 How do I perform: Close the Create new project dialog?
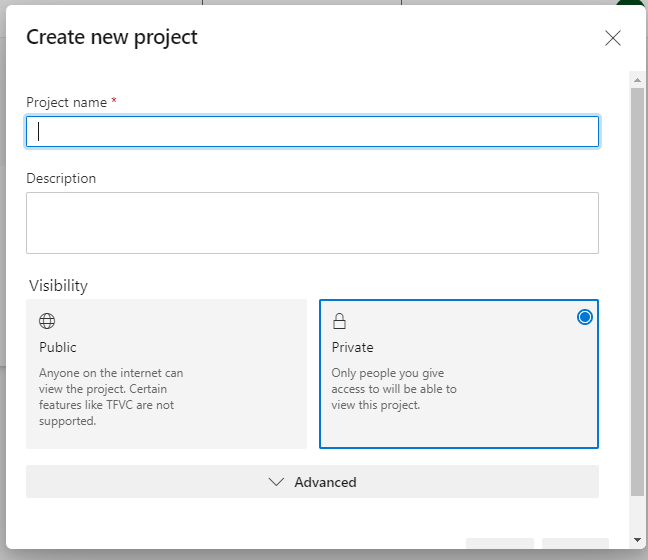coord(612,38)
